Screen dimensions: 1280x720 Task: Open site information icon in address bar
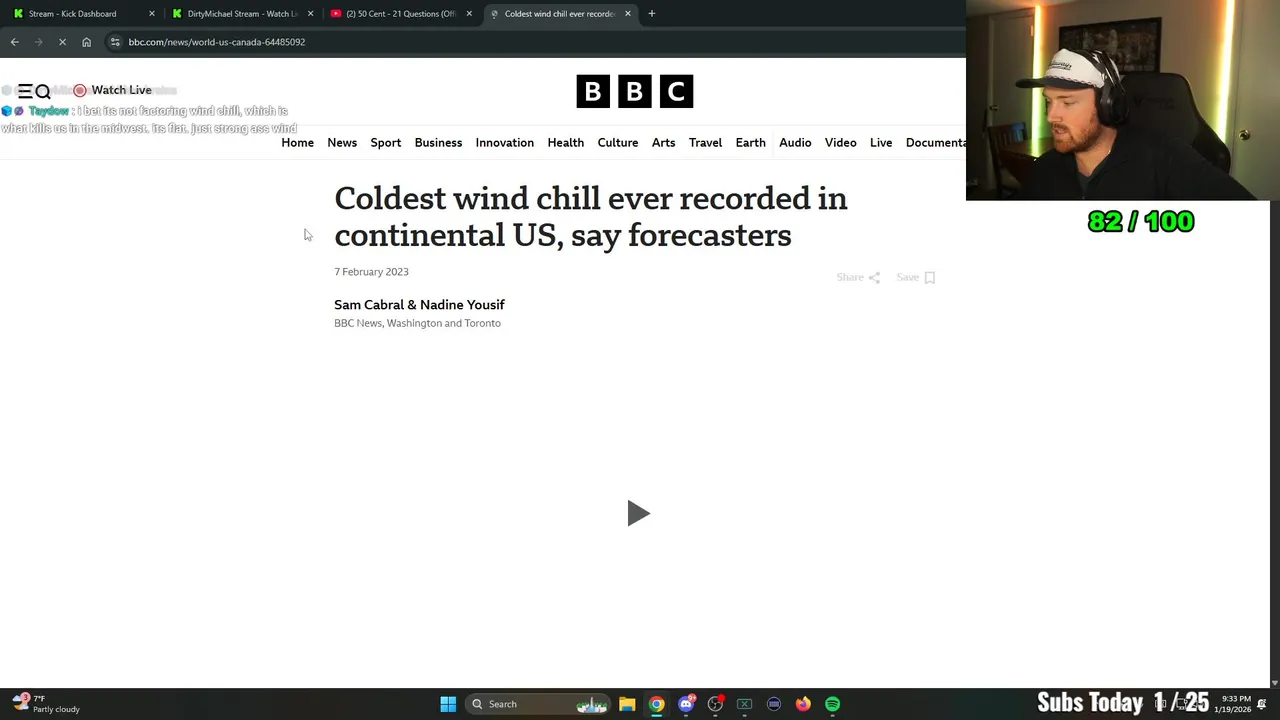[x=115, y=42]
